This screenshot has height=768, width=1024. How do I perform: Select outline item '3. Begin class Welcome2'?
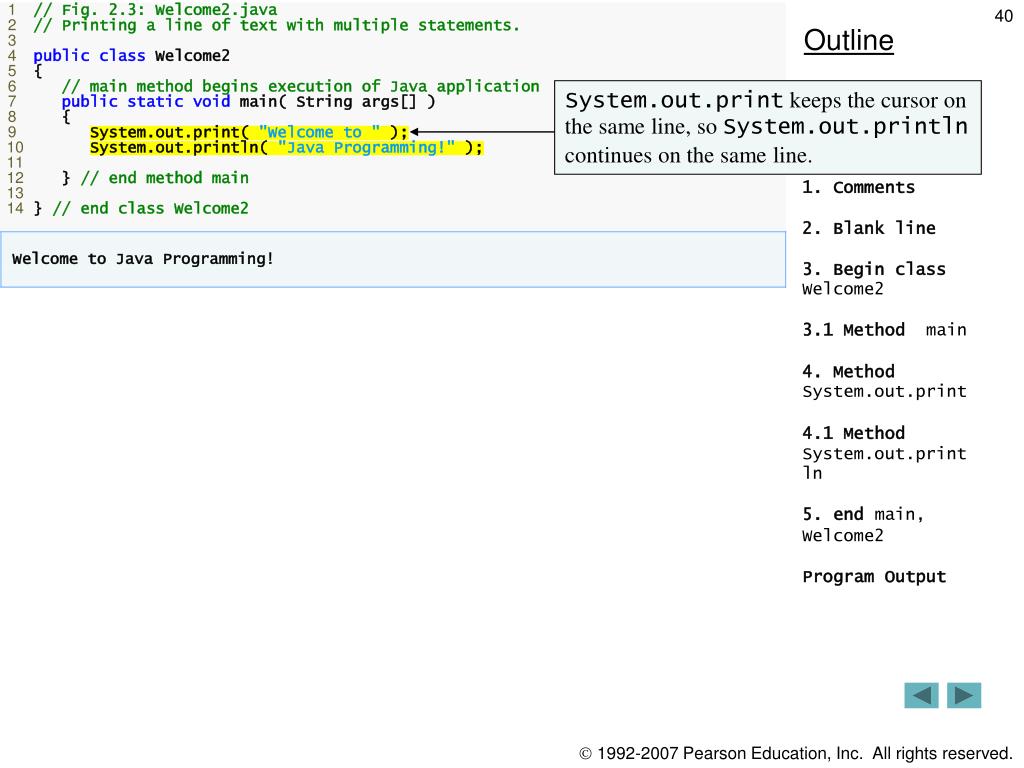(874, 279)
